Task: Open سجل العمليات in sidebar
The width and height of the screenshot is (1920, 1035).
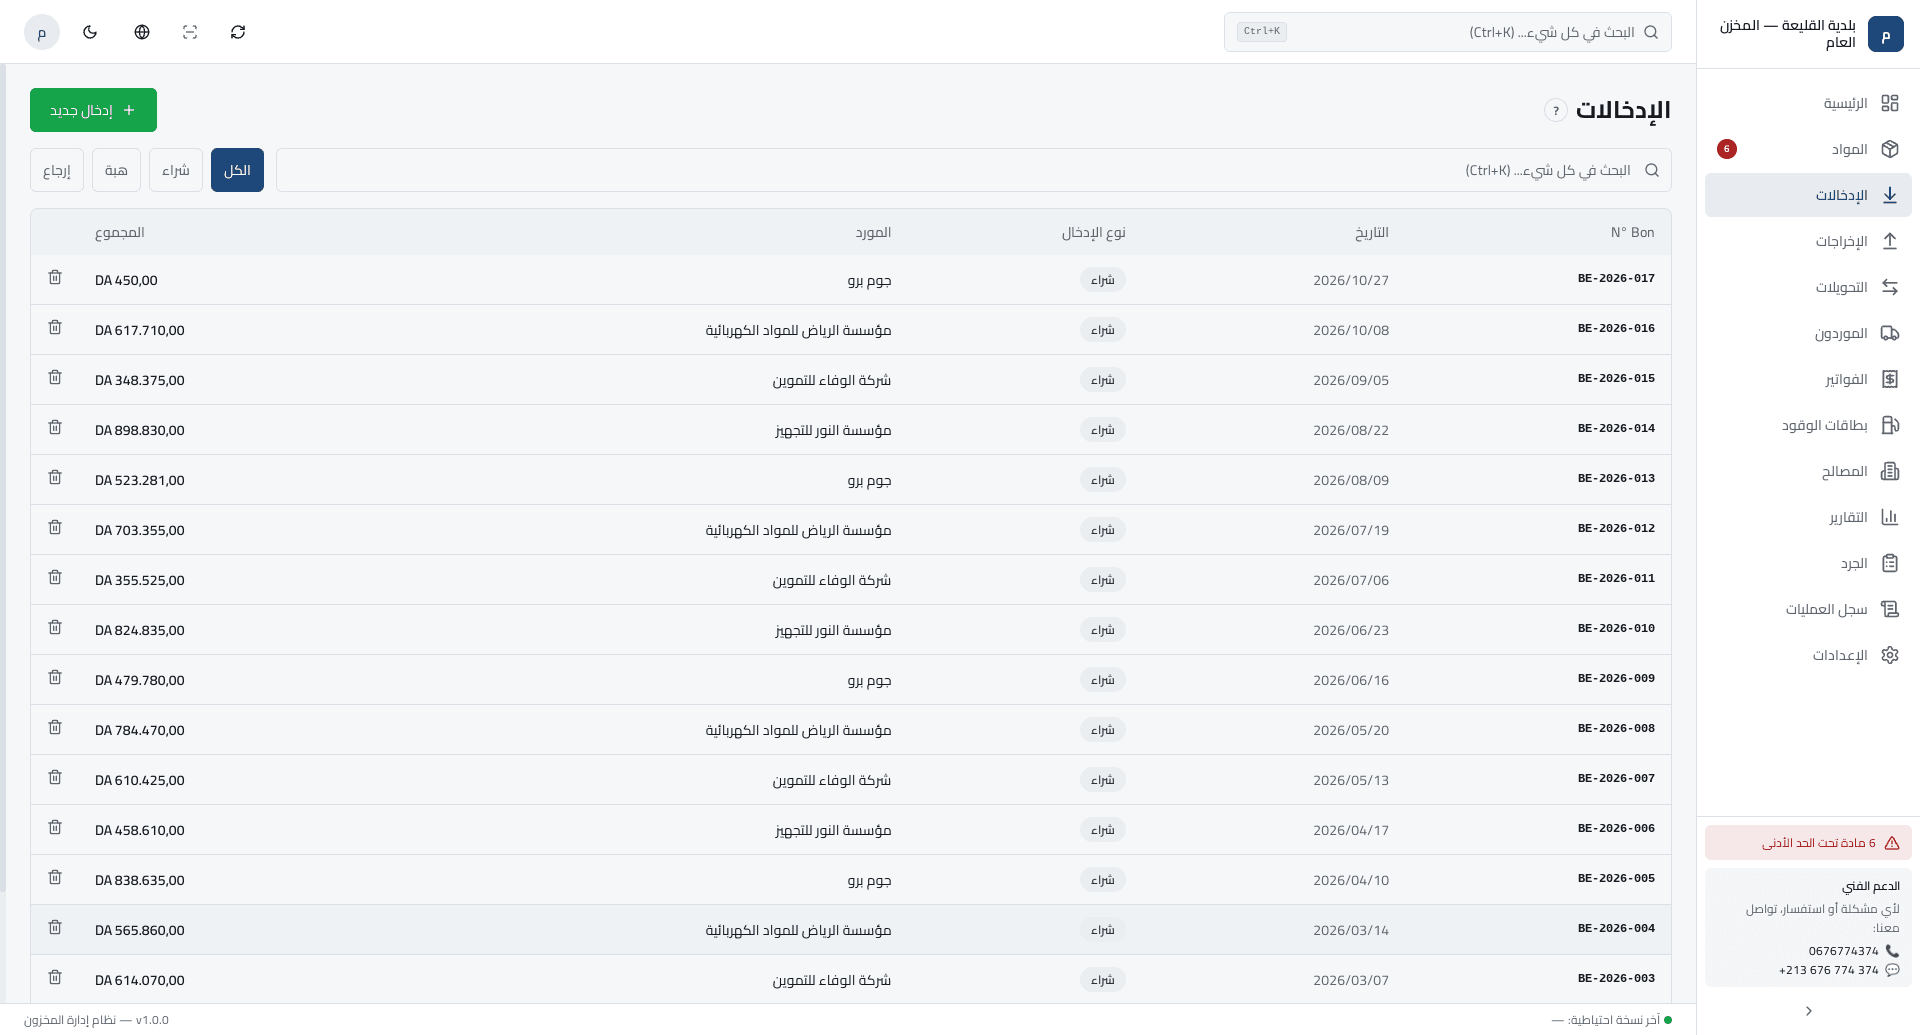Action: tap(1808, 609)
